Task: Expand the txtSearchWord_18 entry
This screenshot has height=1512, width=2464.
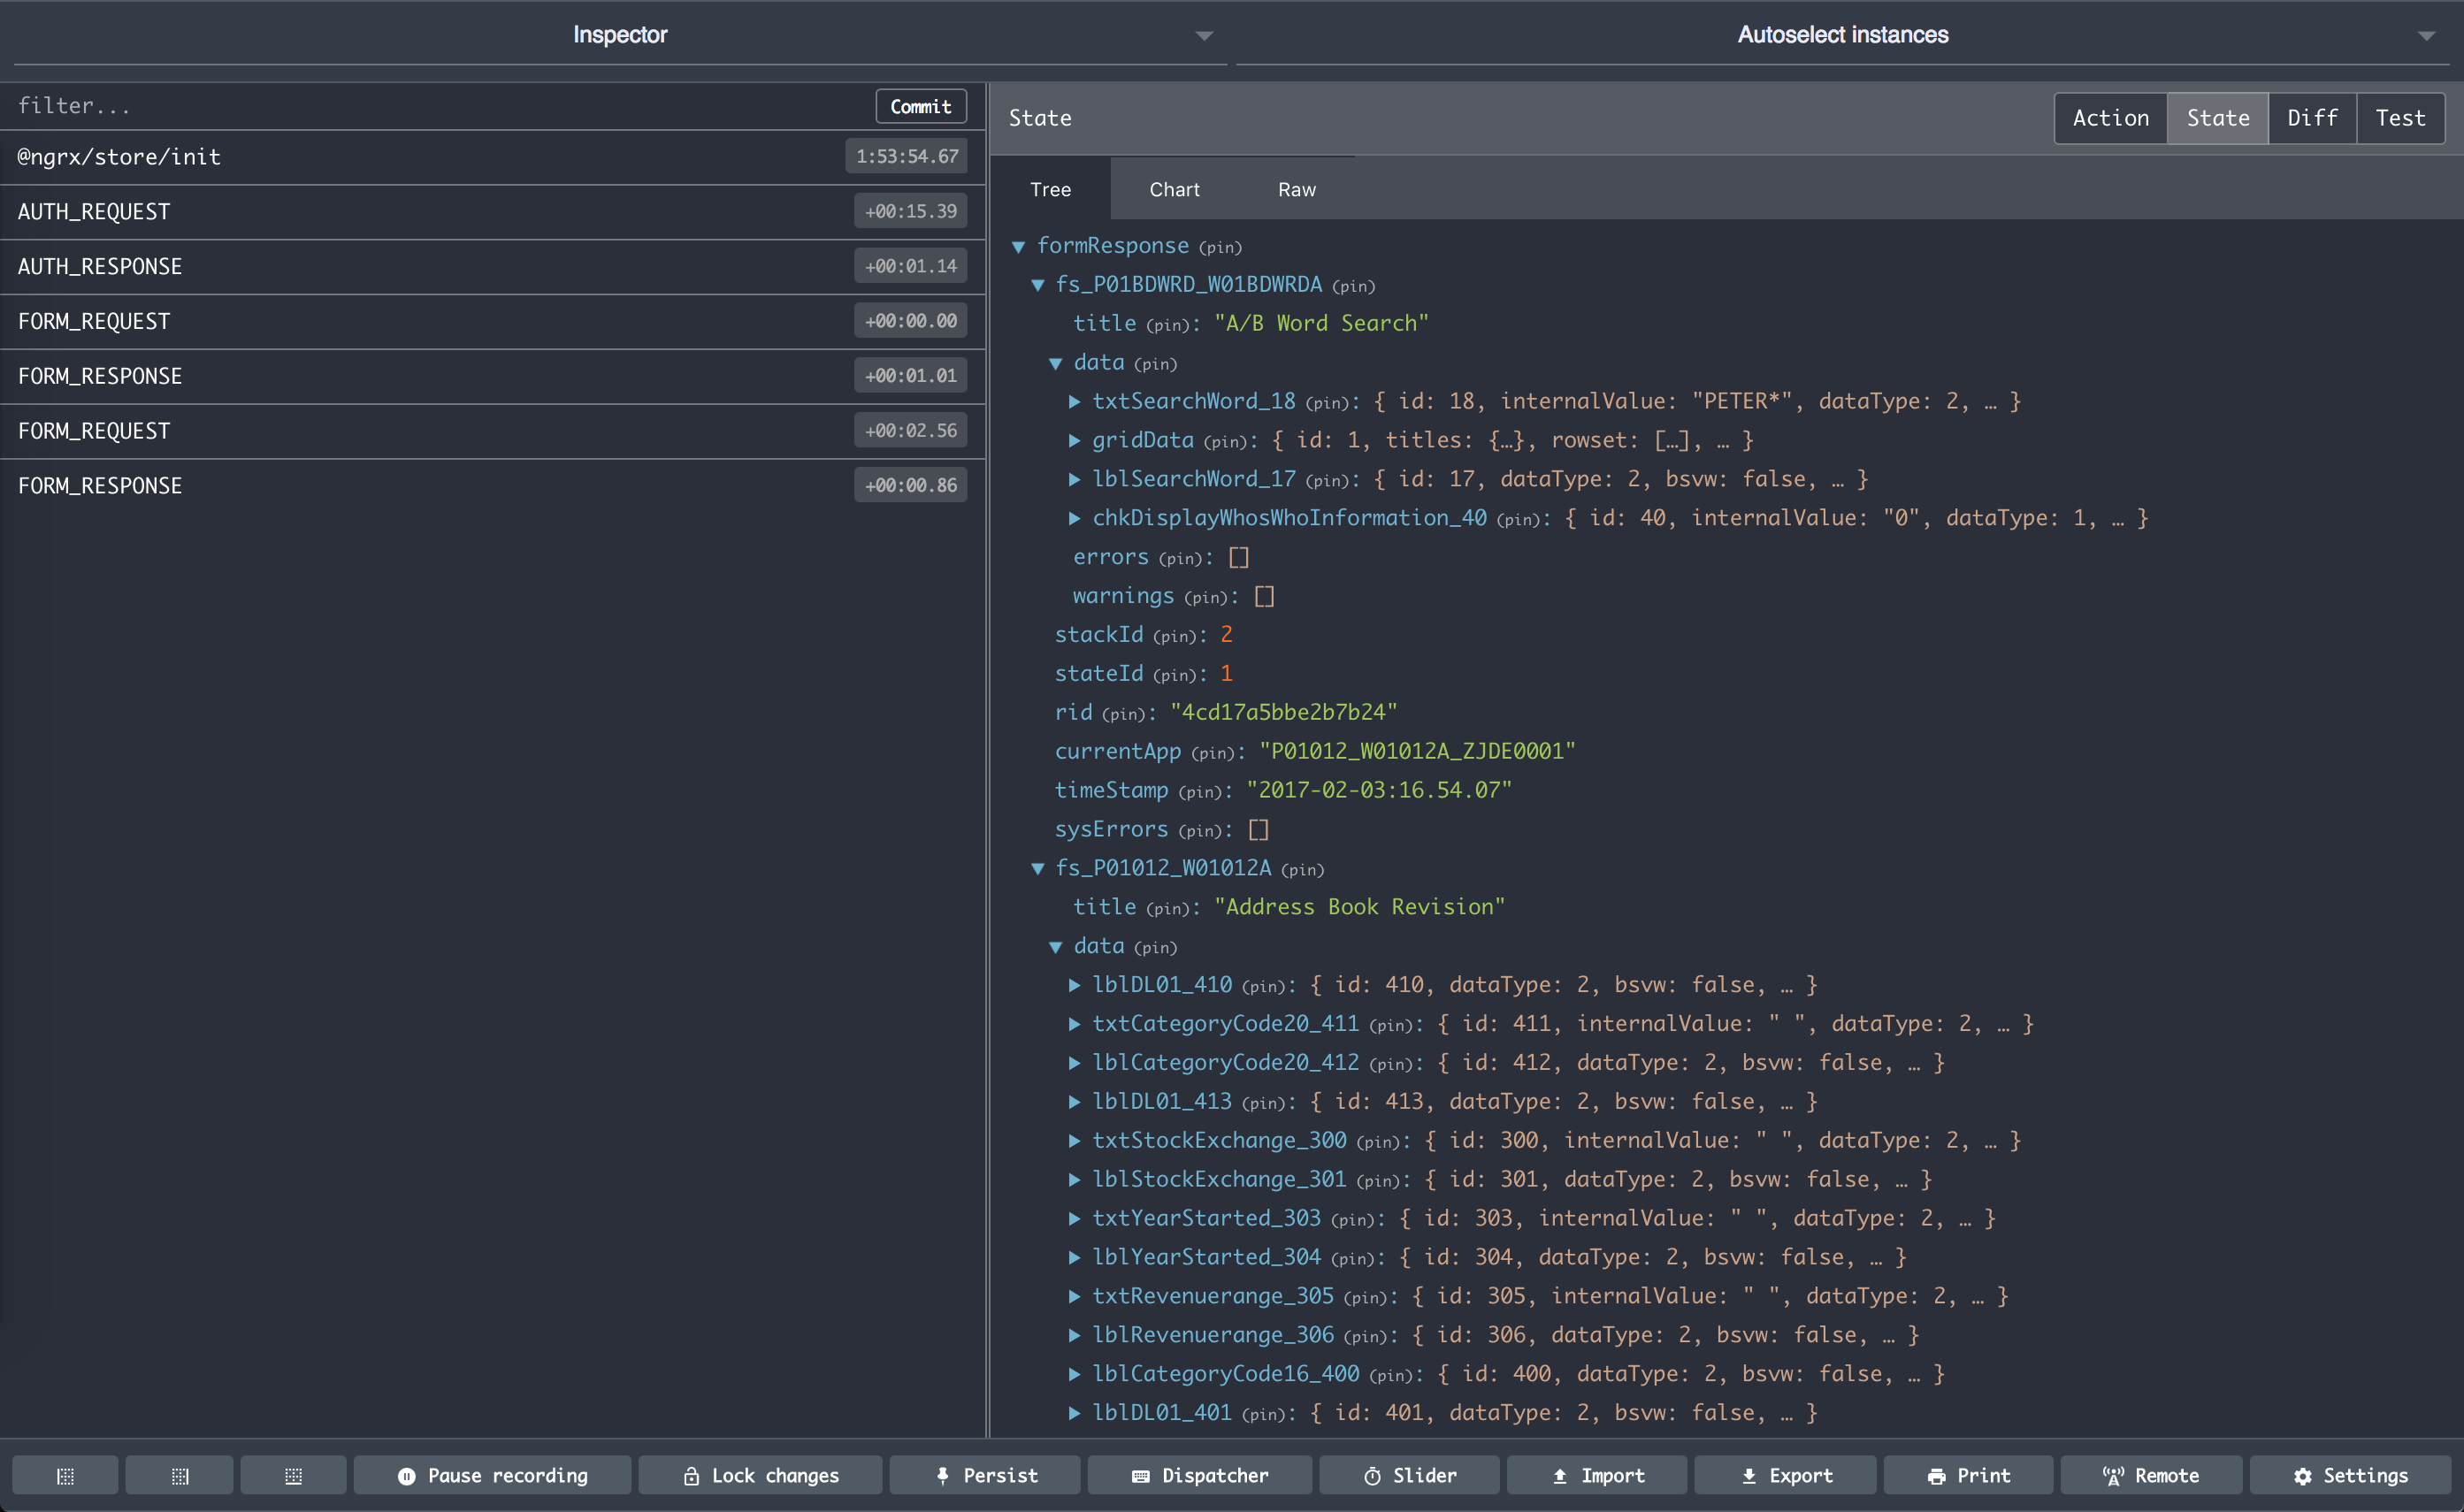Action: coord(1075,401)
